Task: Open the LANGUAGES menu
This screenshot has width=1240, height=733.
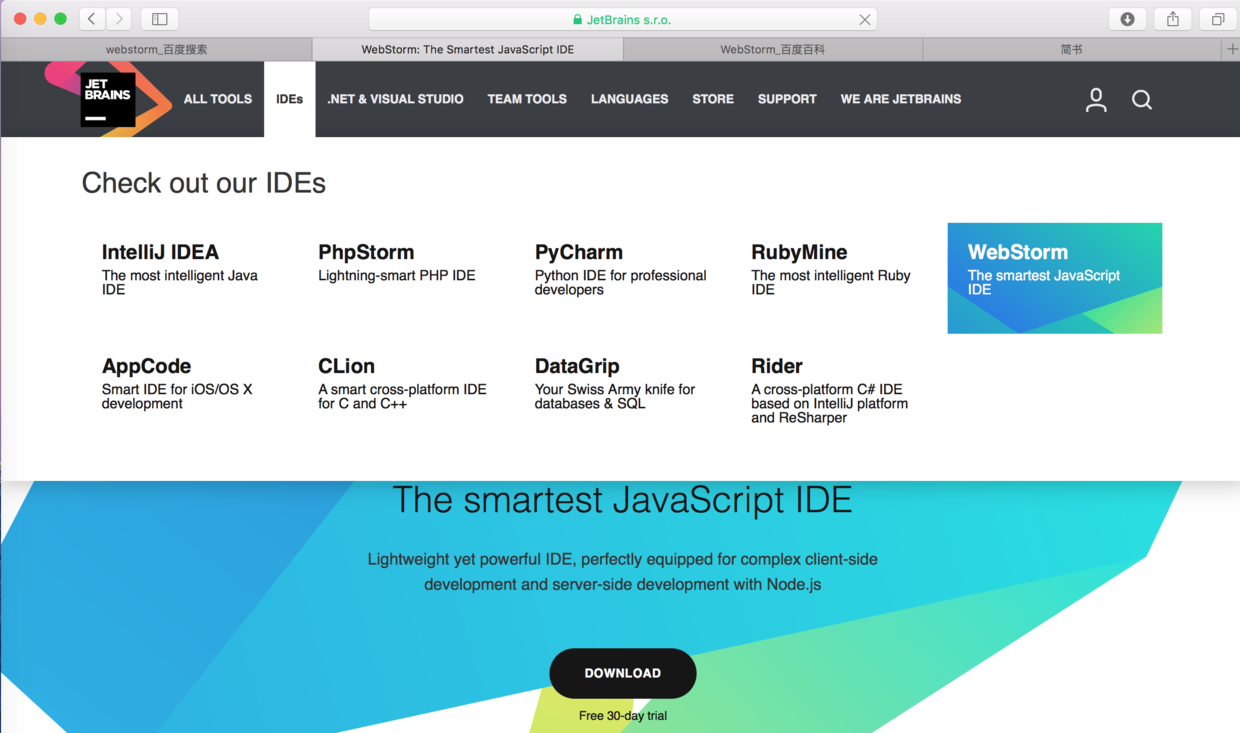Action: pyautogui.click(x=629, y=99)
